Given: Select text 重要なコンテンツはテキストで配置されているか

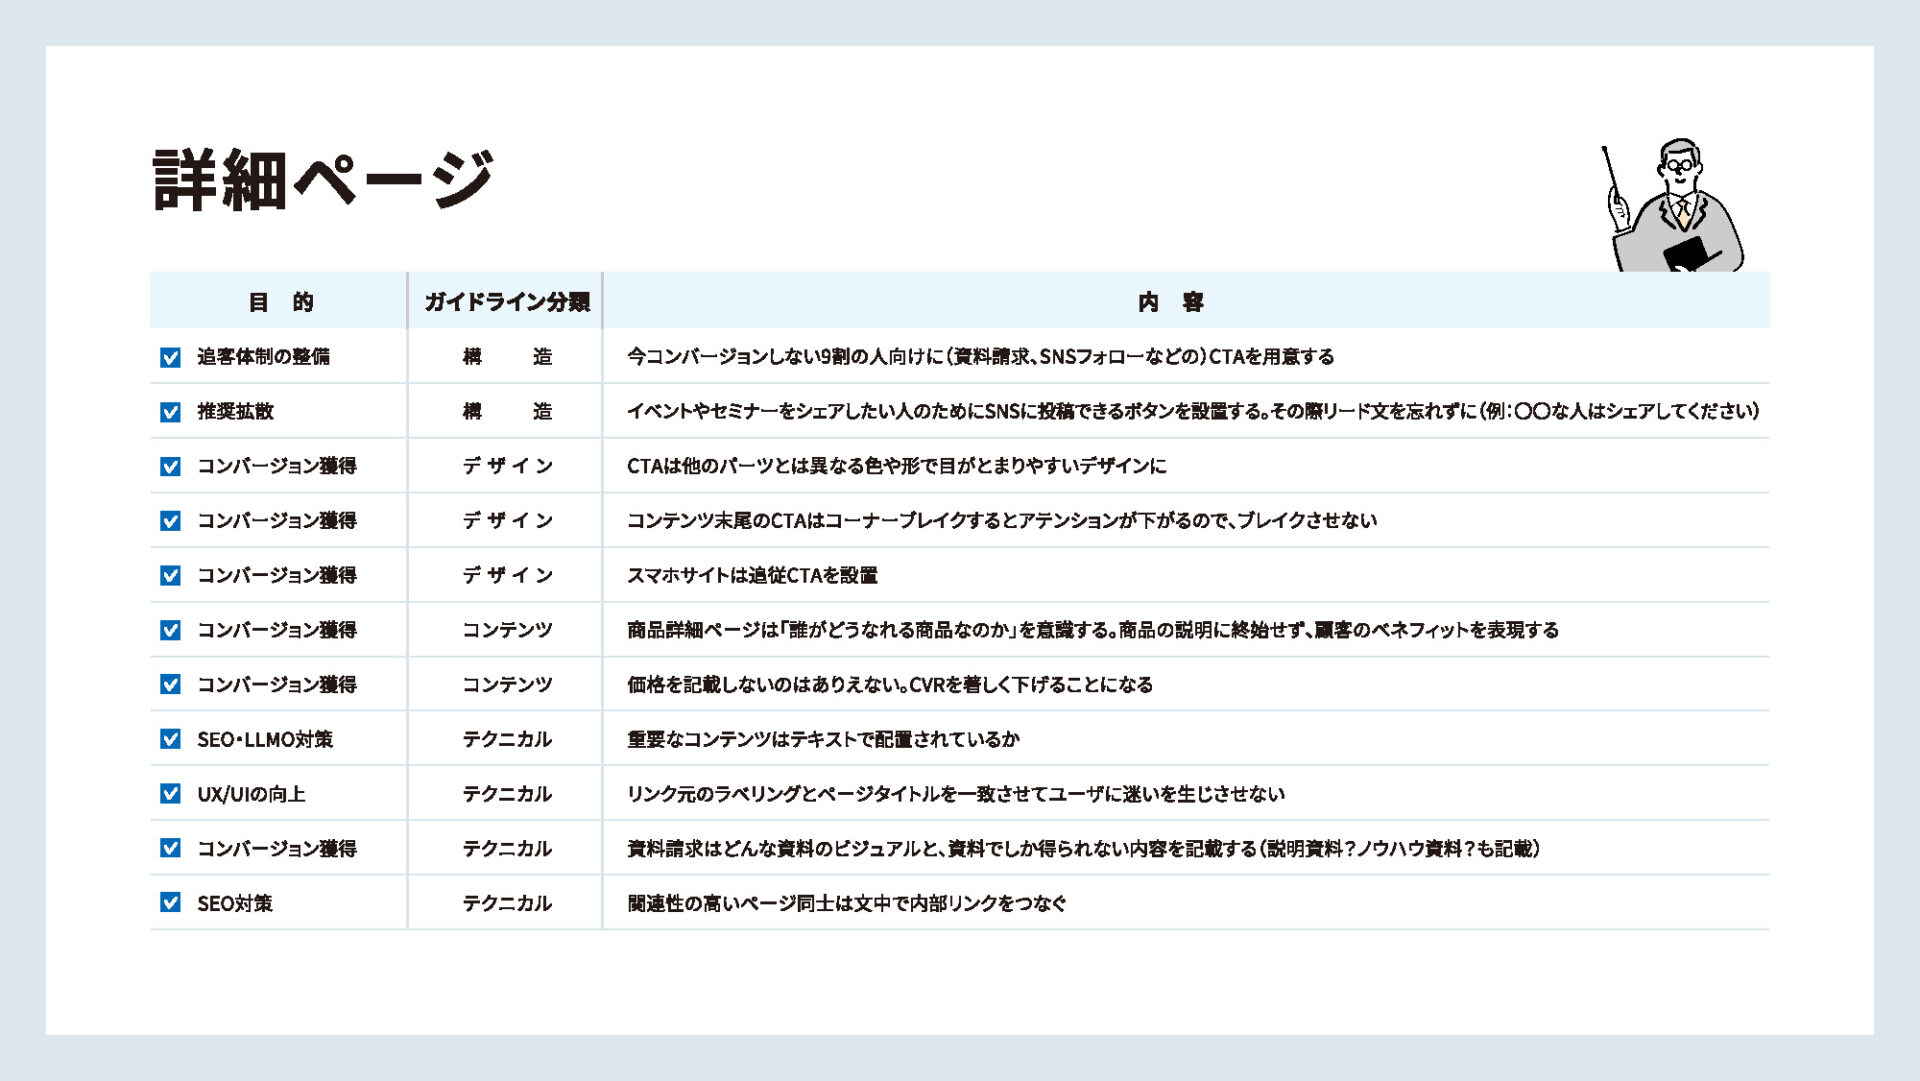Looking at the screenshot, I should click(824, 740).
